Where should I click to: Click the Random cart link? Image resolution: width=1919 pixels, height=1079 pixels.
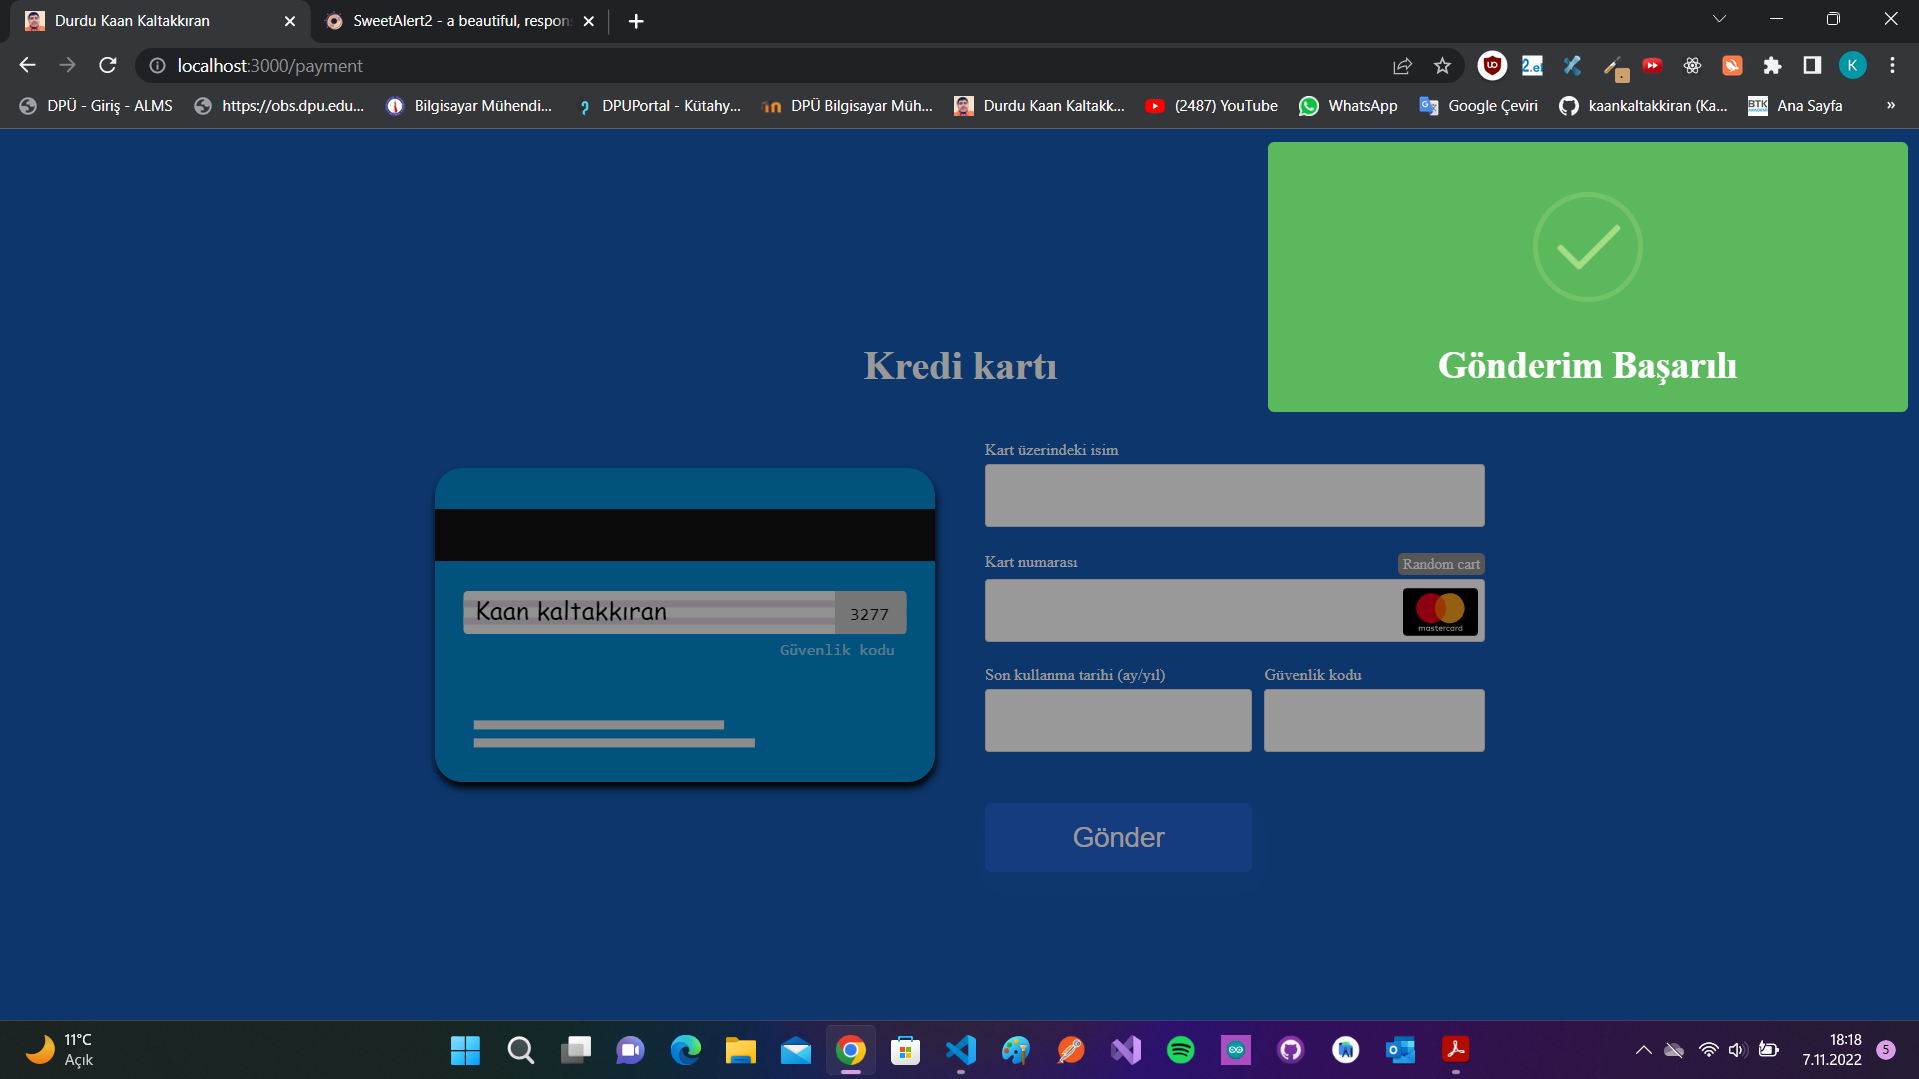[x=1440, y=563]
